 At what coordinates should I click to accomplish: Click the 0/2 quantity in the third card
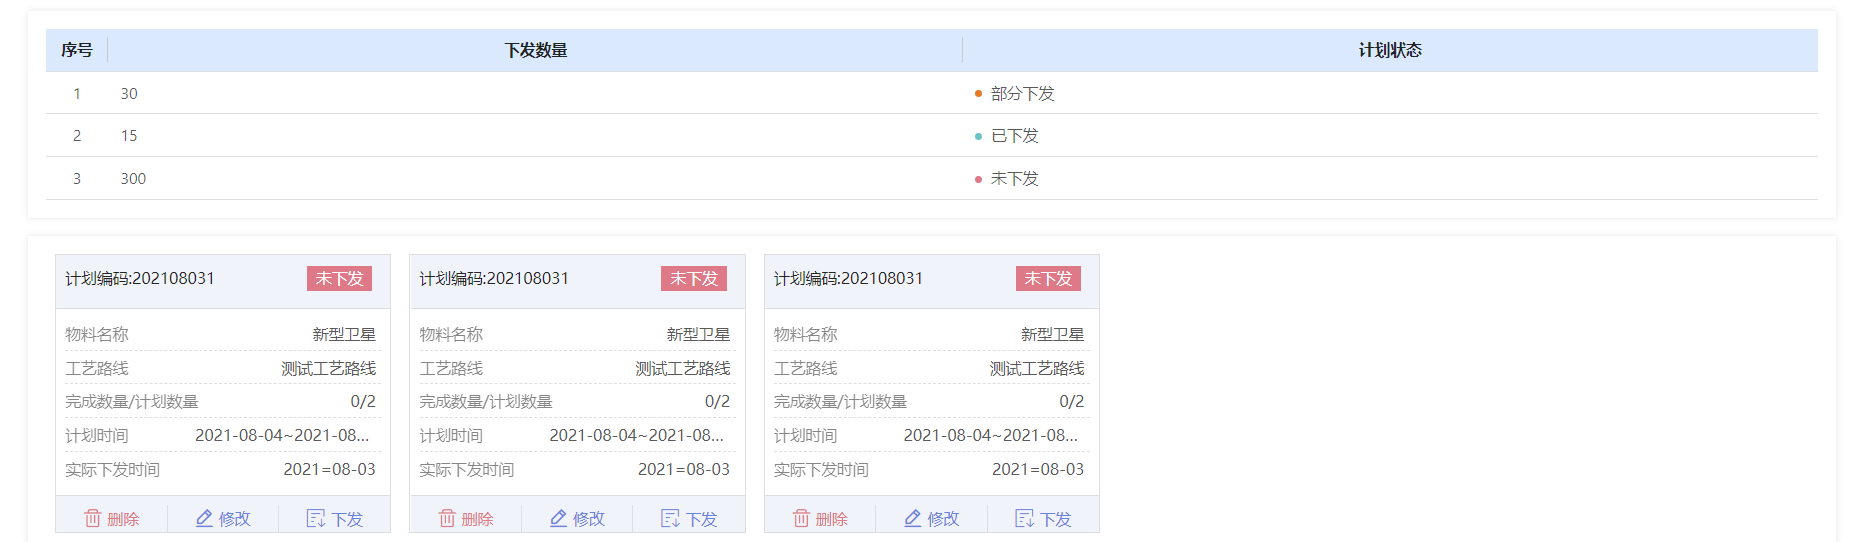(x=1071, y=401)
